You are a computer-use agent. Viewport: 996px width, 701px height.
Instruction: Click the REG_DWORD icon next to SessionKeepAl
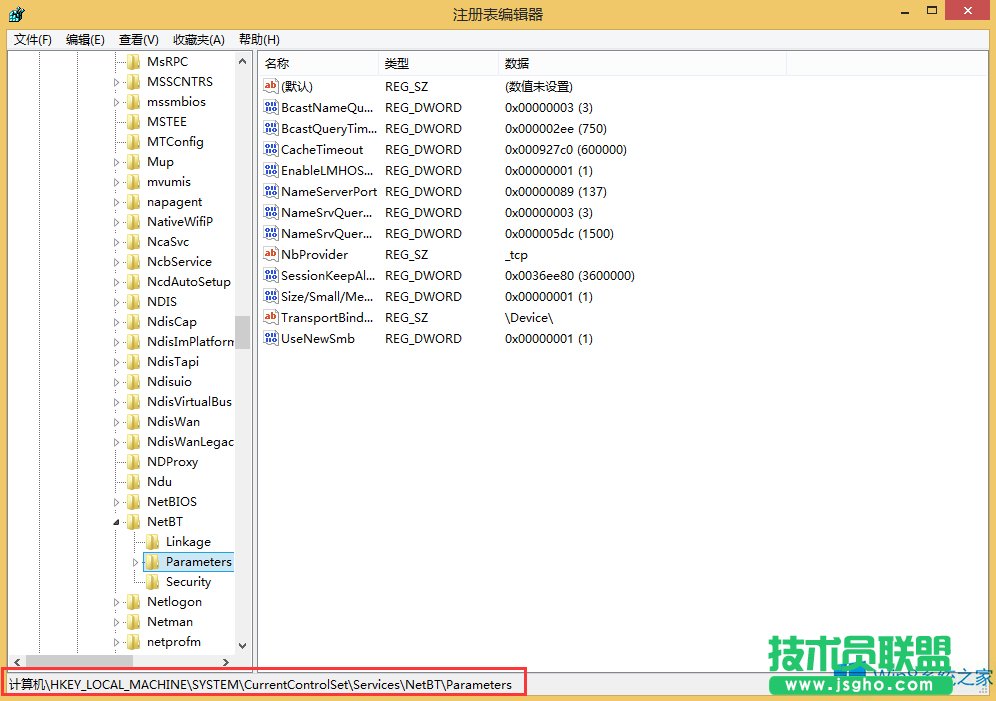(x=269, y=275)
